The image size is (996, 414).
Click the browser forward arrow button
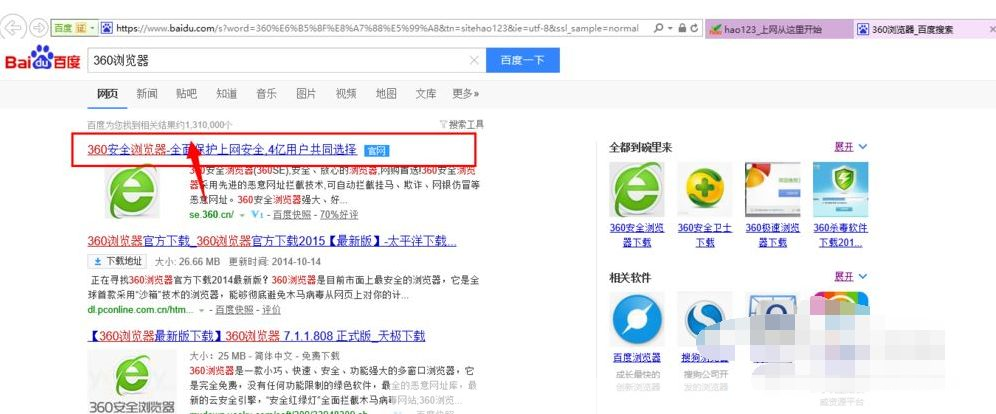click(x=37, y=27)
